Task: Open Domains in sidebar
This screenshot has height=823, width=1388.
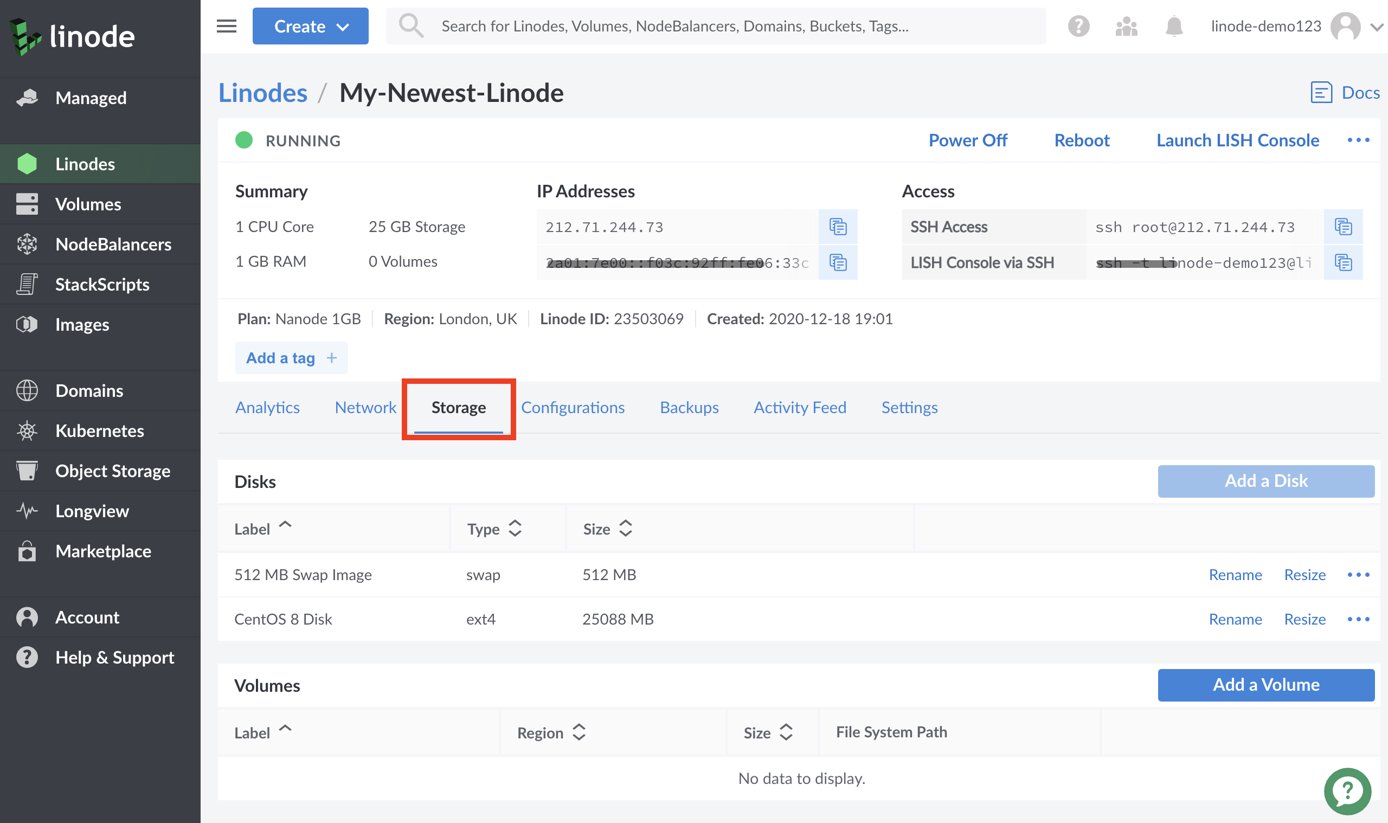Action: tap(100, 391)
